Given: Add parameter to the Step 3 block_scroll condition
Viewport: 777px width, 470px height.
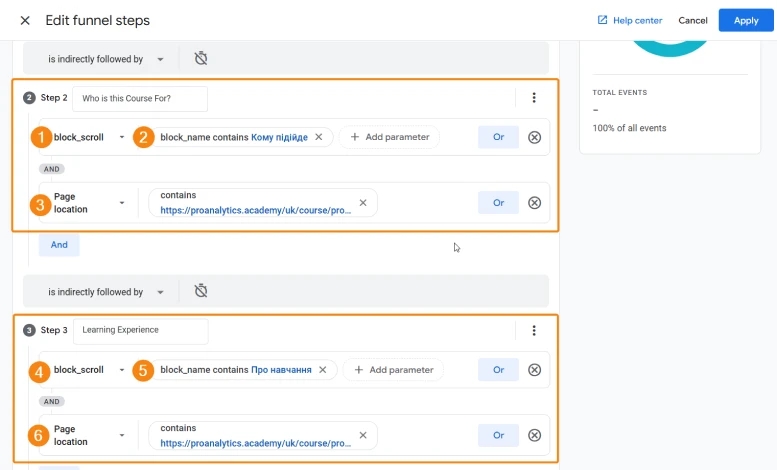Looking at the screenshot, I should coord(393,370).
